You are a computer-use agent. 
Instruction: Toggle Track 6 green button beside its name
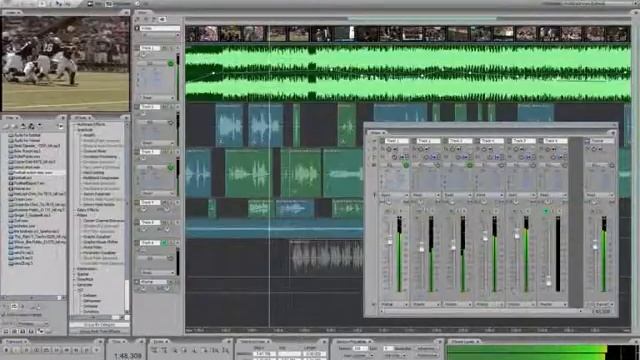click(164, 243)
